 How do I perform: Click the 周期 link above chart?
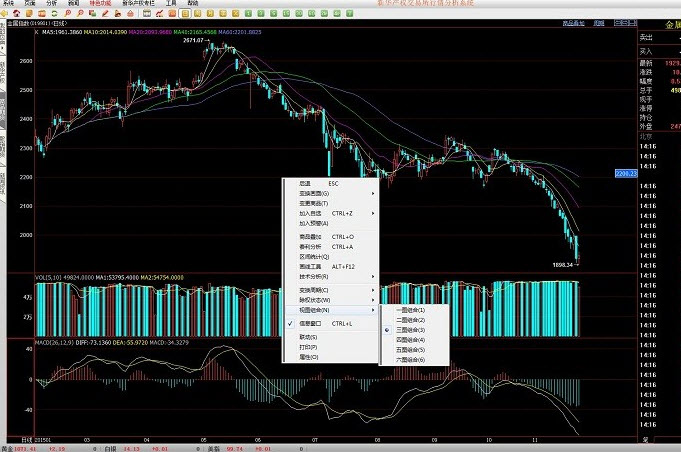(x=599, y=23)
